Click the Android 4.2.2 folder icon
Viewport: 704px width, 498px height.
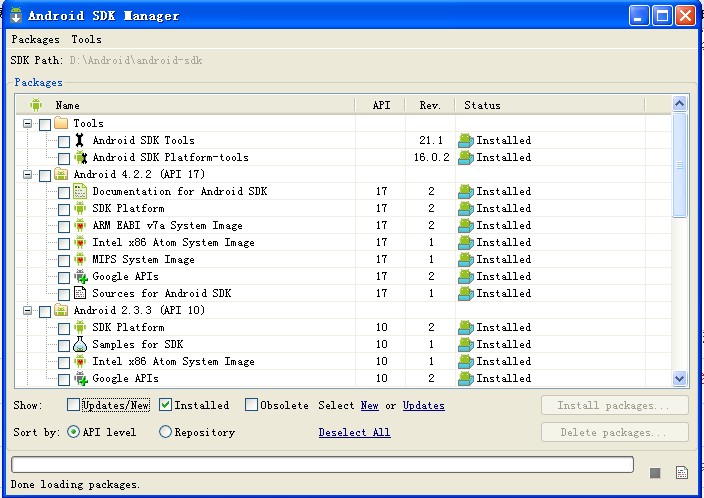point(61,174)
